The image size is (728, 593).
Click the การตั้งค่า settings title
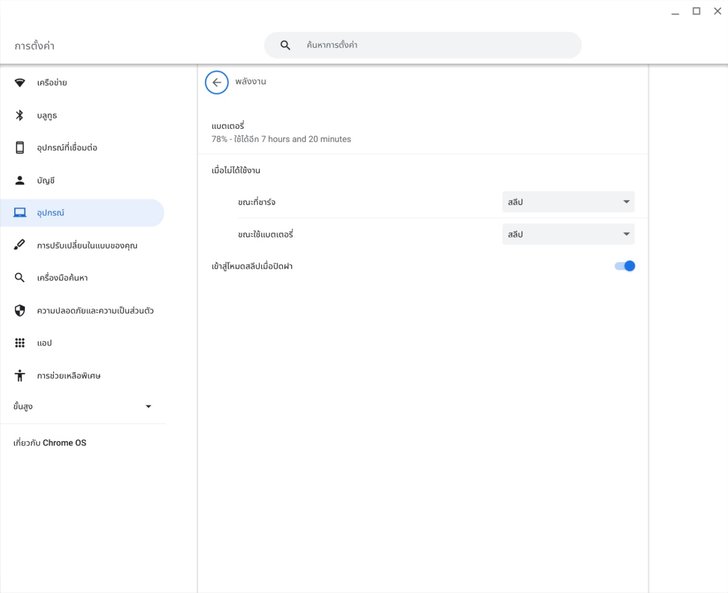click(x=34, y=46)
